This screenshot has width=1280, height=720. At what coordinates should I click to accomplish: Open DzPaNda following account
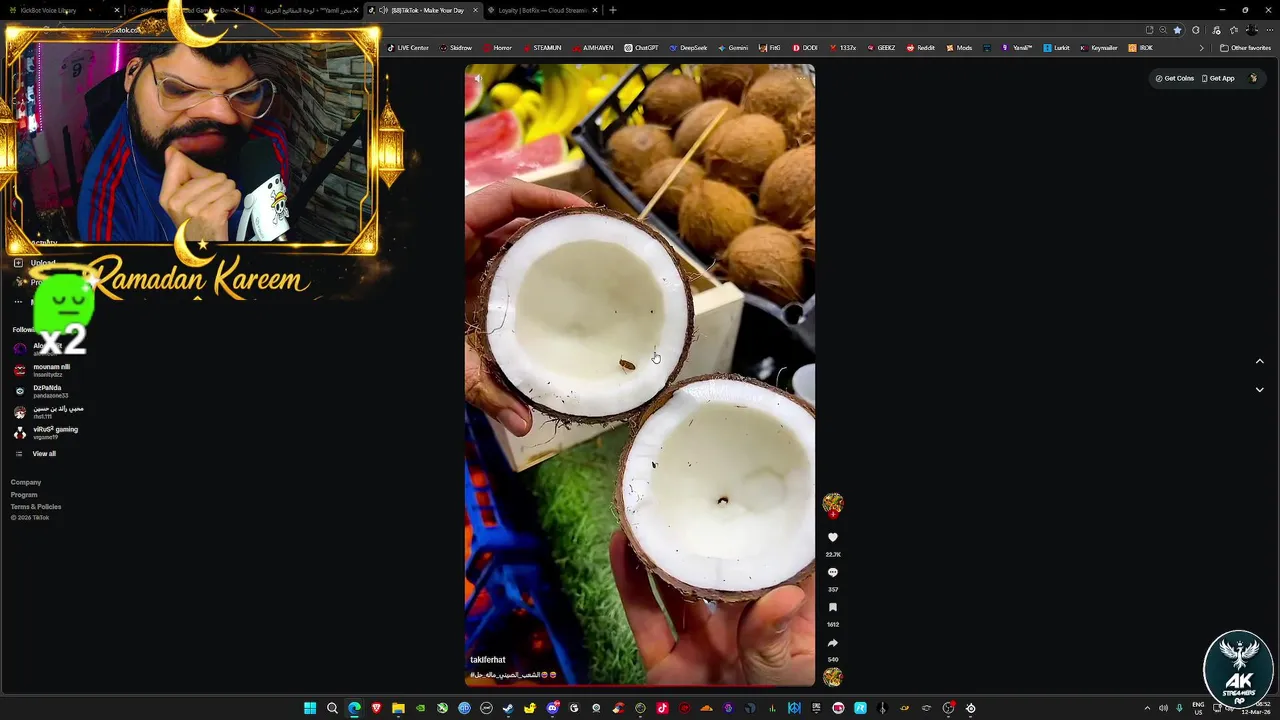click(41, 391)
